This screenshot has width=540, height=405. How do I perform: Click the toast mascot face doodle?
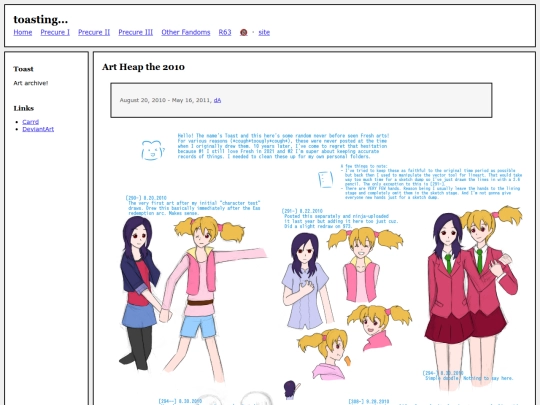(x=152, y=150)
